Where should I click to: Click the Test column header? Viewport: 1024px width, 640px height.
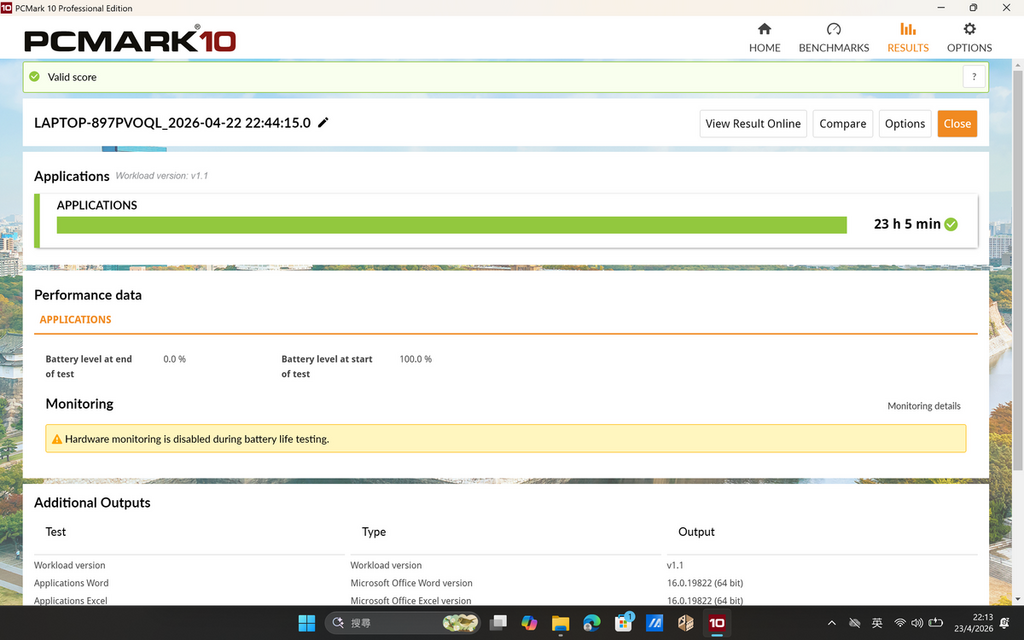56,532
